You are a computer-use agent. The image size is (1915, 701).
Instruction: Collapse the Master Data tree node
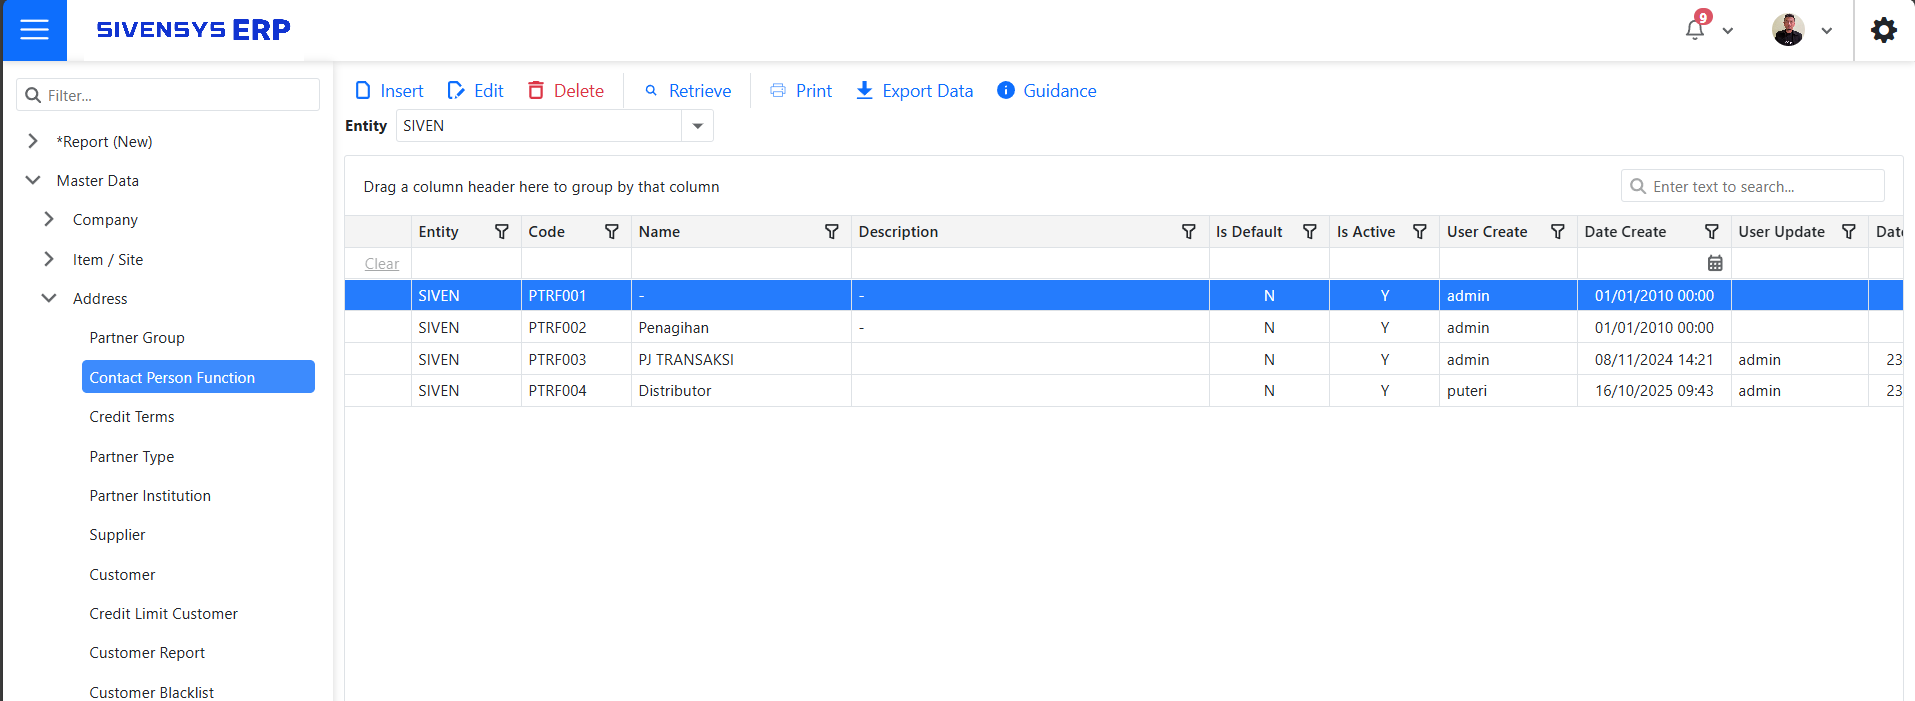coord(33,180)
